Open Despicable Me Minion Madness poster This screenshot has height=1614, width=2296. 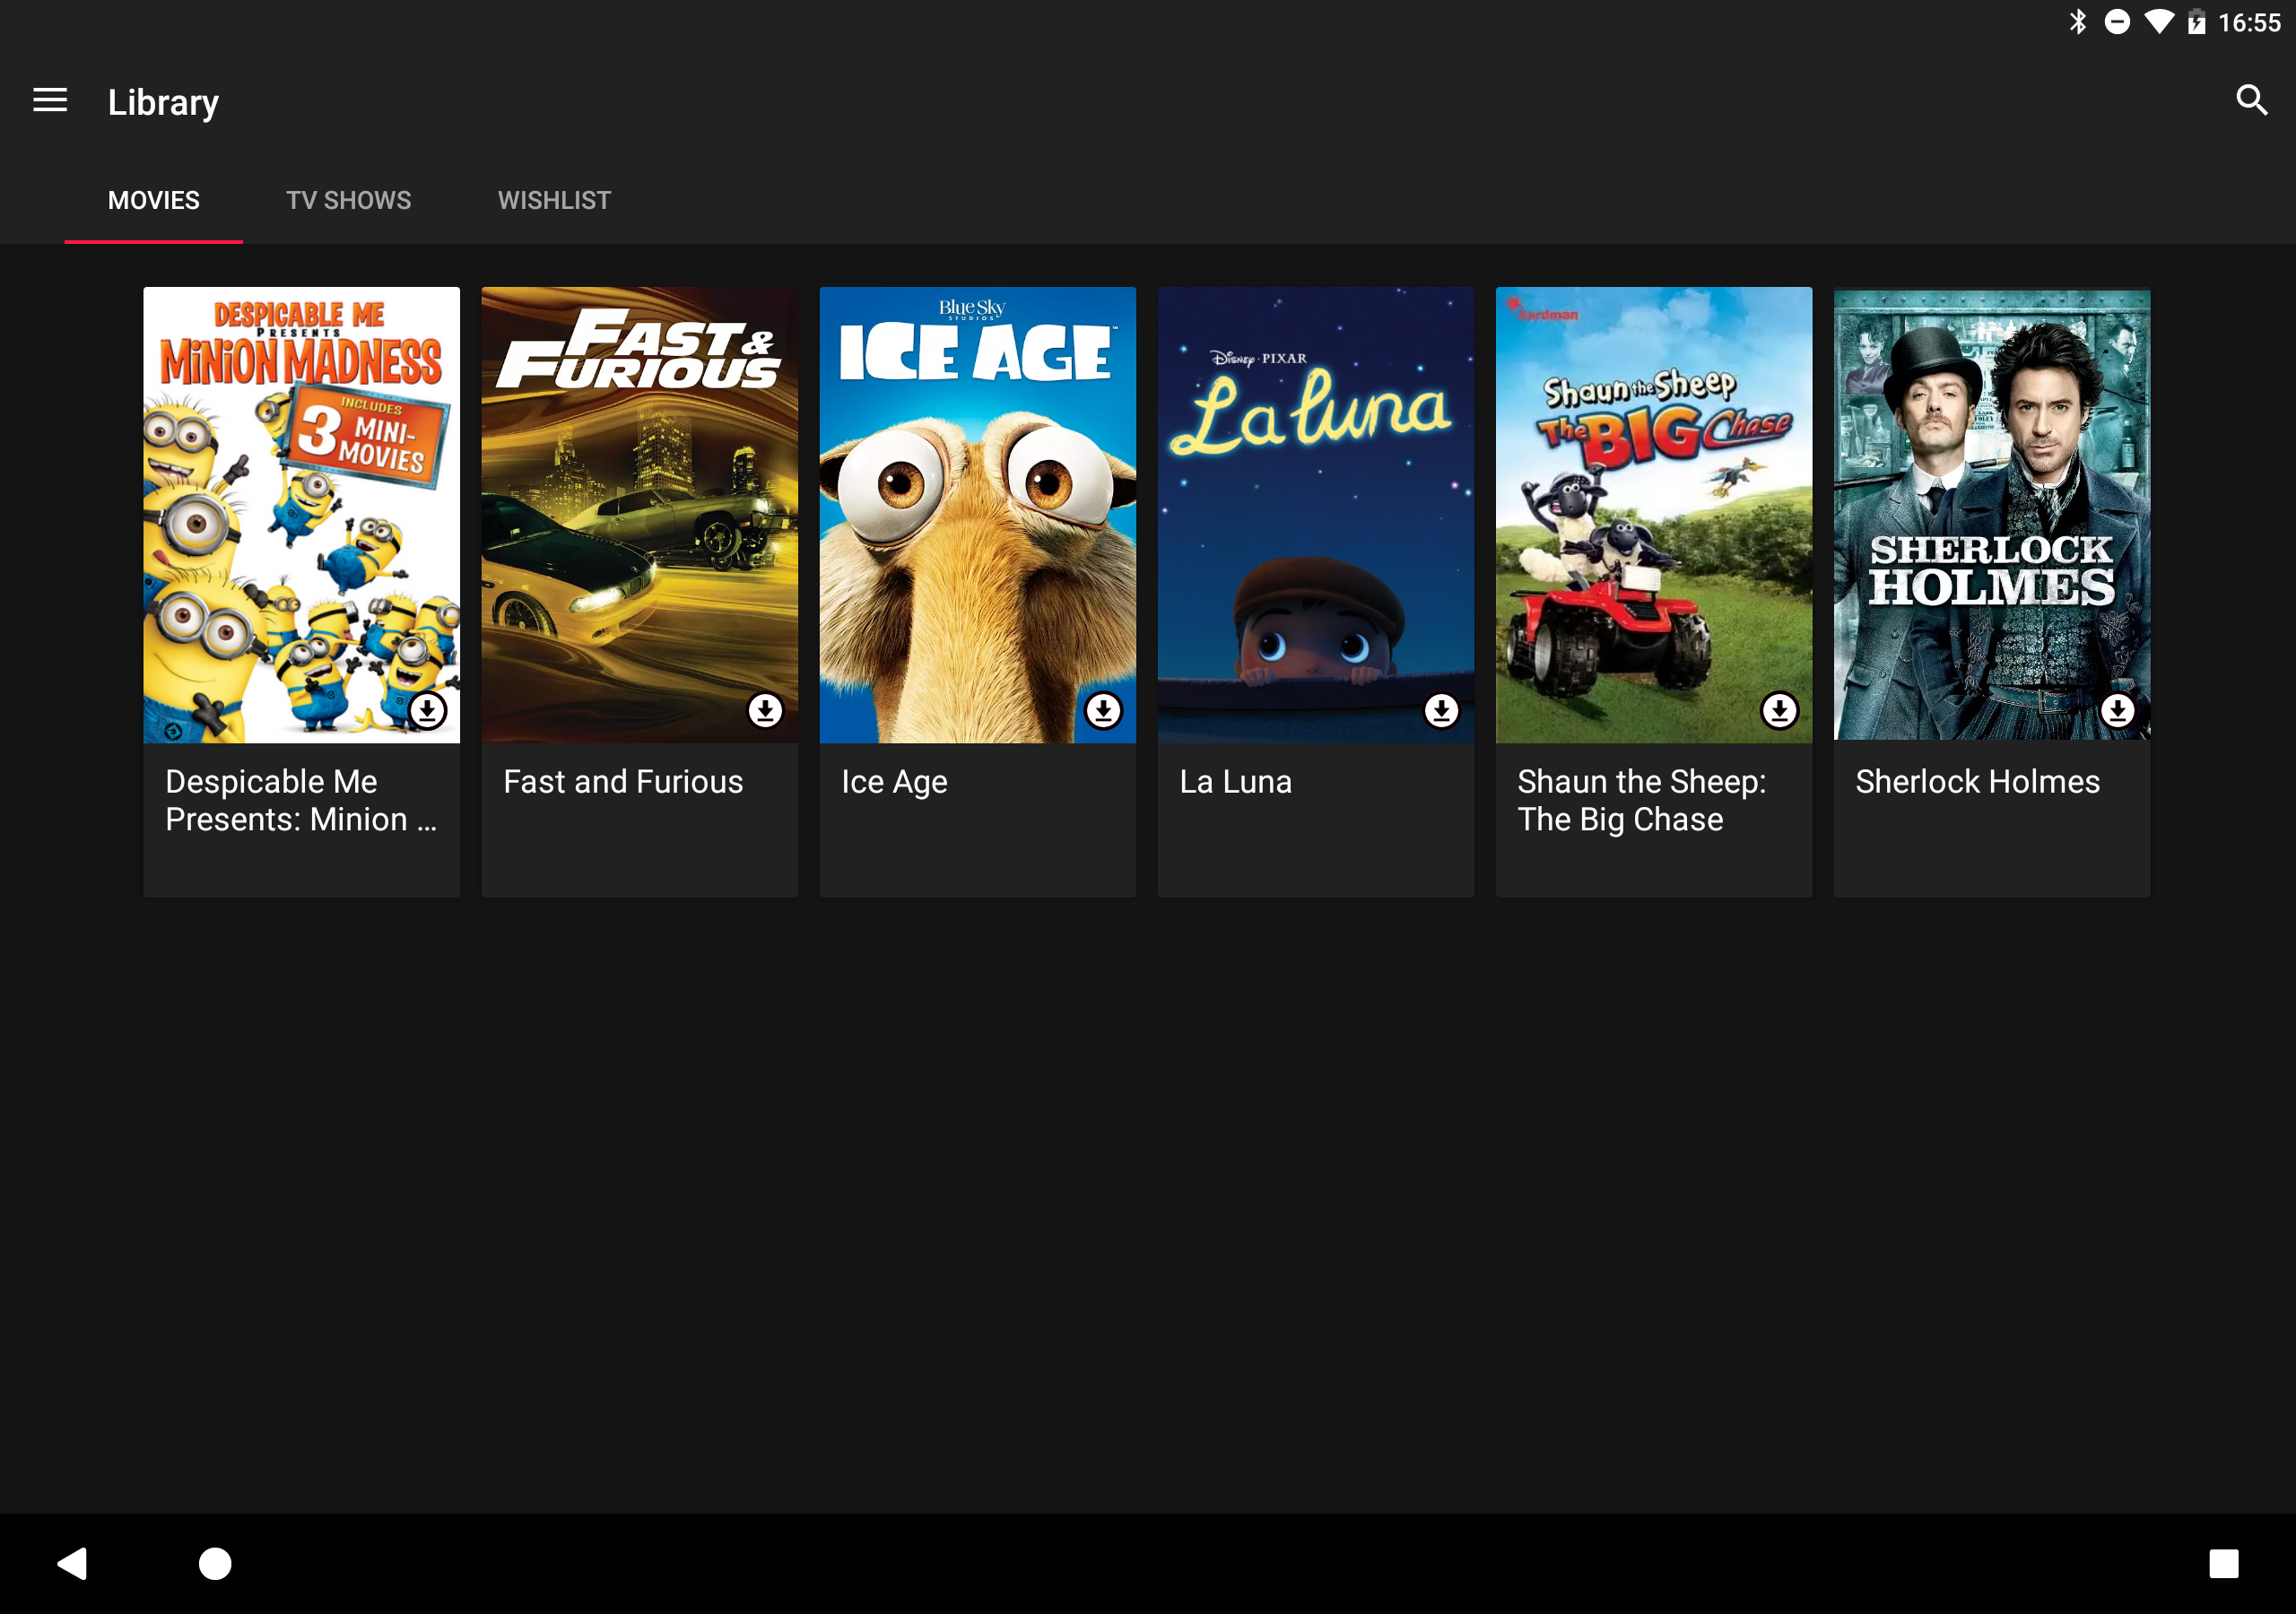coord(302,515)
